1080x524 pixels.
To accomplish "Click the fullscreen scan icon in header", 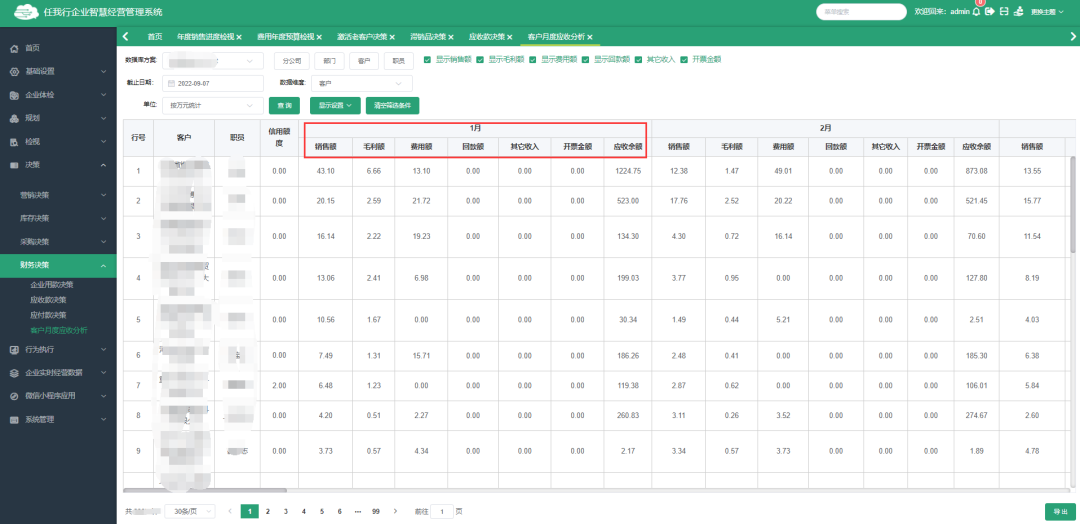I will [1003, 12].
